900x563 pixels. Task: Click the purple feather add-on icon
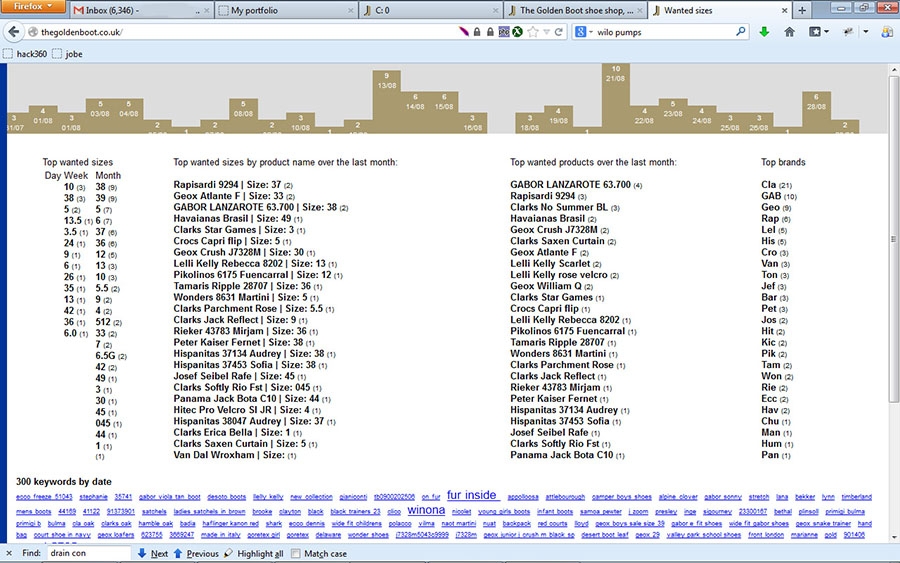[x=464, y=32]
